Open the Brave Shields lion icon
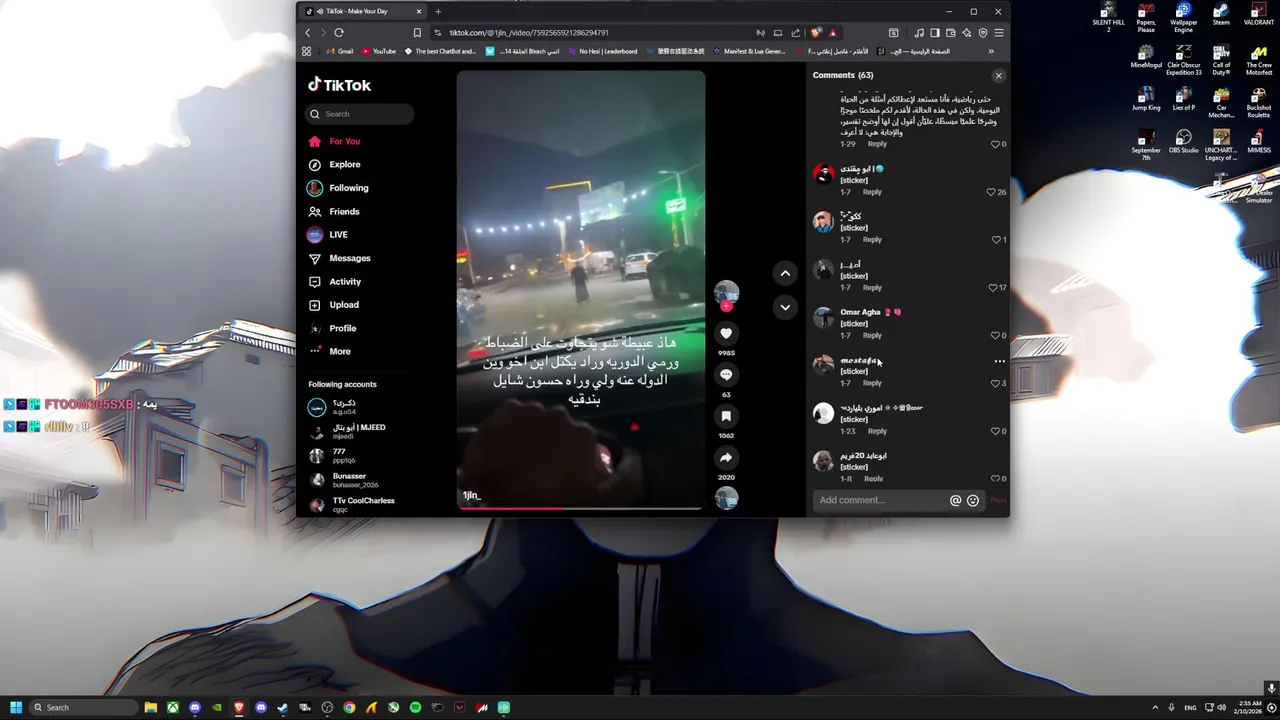The height and width of the screenshot is (720, 1280). pyautogui.click(x=817, y=32)
